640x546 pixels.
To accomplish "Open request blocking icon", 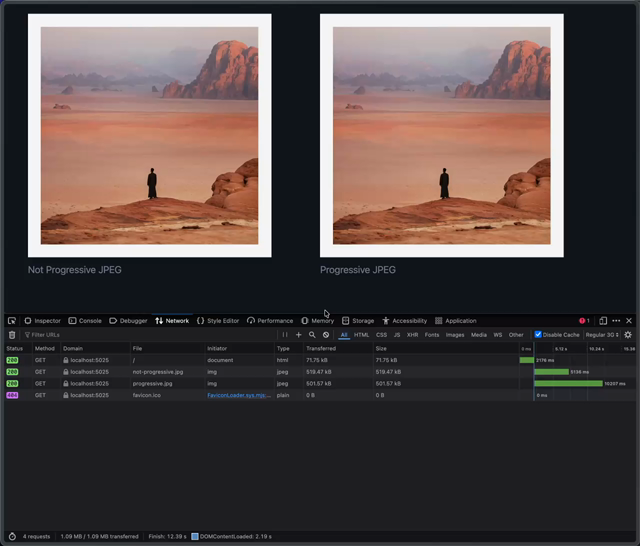I will [x=326, y=335].
